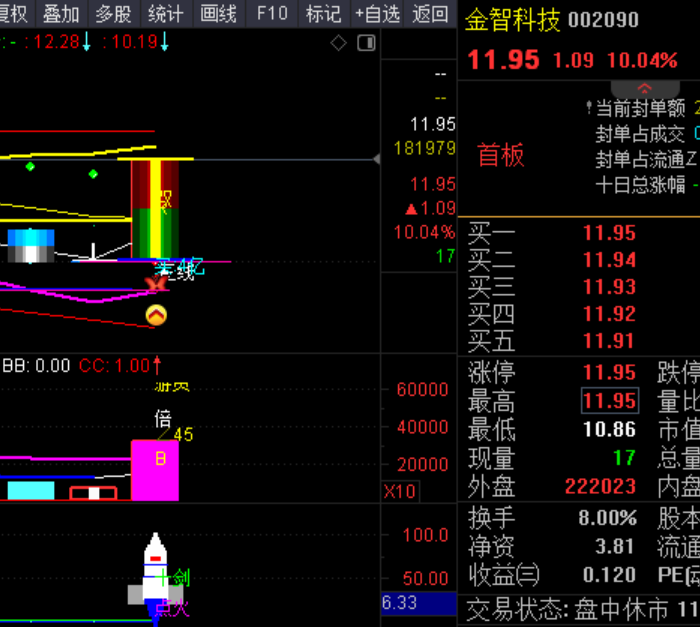The width and height of the screenshot is (700, 627).
Task: Click the 返回 back button
Action: pyautogui.click(x=430, y=13)
